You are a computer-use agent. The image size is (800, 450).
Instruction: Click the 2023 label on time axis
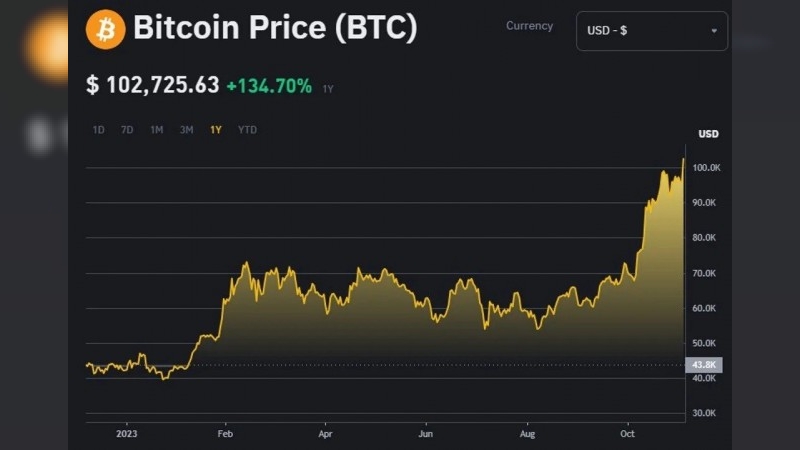pyautogui.click(x=127, y=435)
